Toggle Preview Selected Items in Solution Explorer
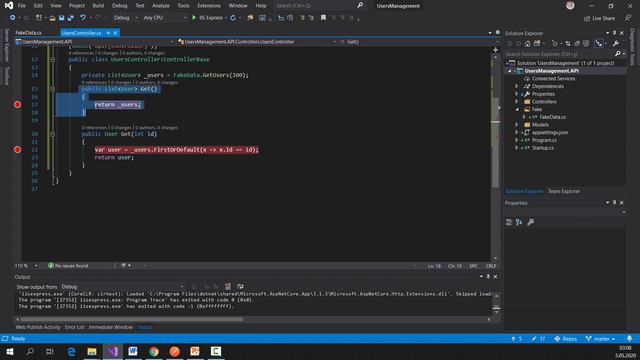The image size is (640, 360). click(599, 43)
